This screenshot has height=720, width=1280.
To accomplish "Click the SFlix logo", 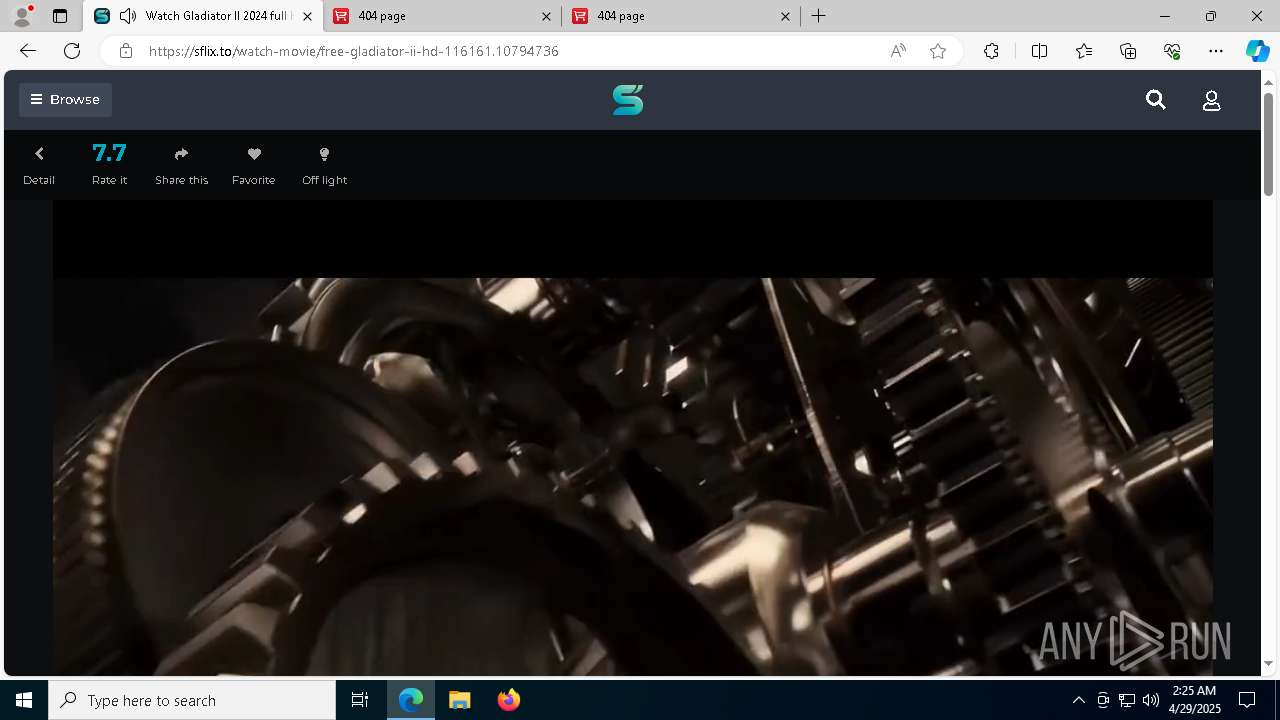I will point(628,100).
